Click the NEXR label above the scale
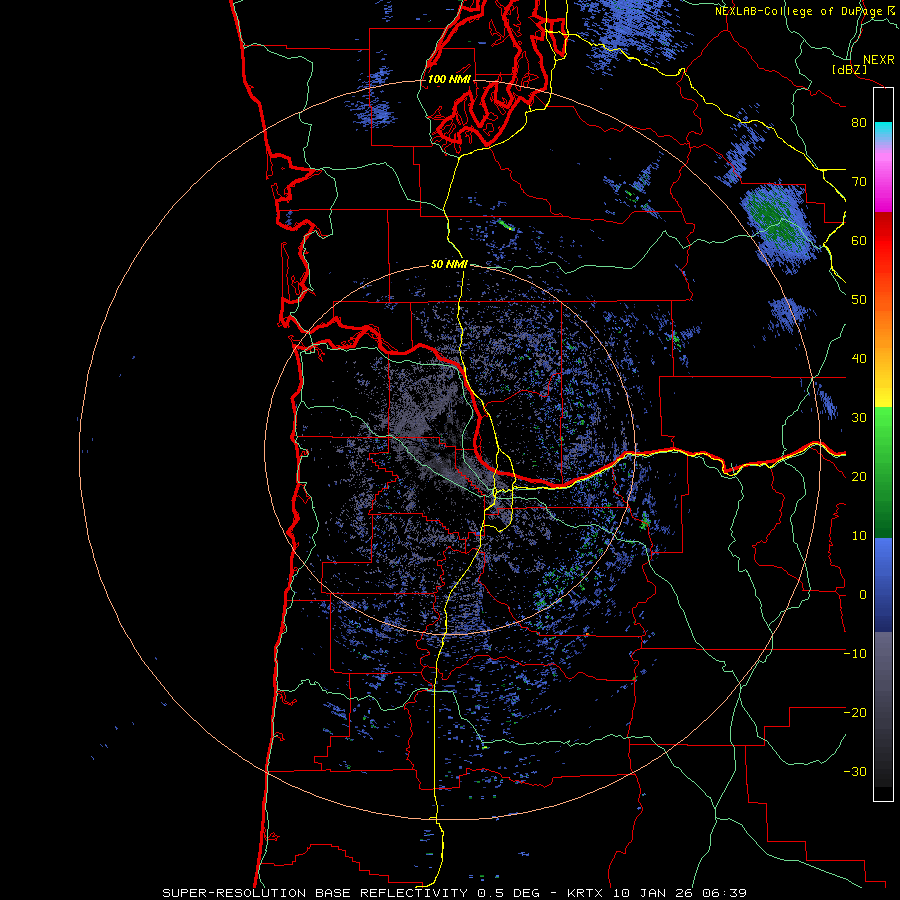Viewport: 900px width, 900px height. (879, 60)
